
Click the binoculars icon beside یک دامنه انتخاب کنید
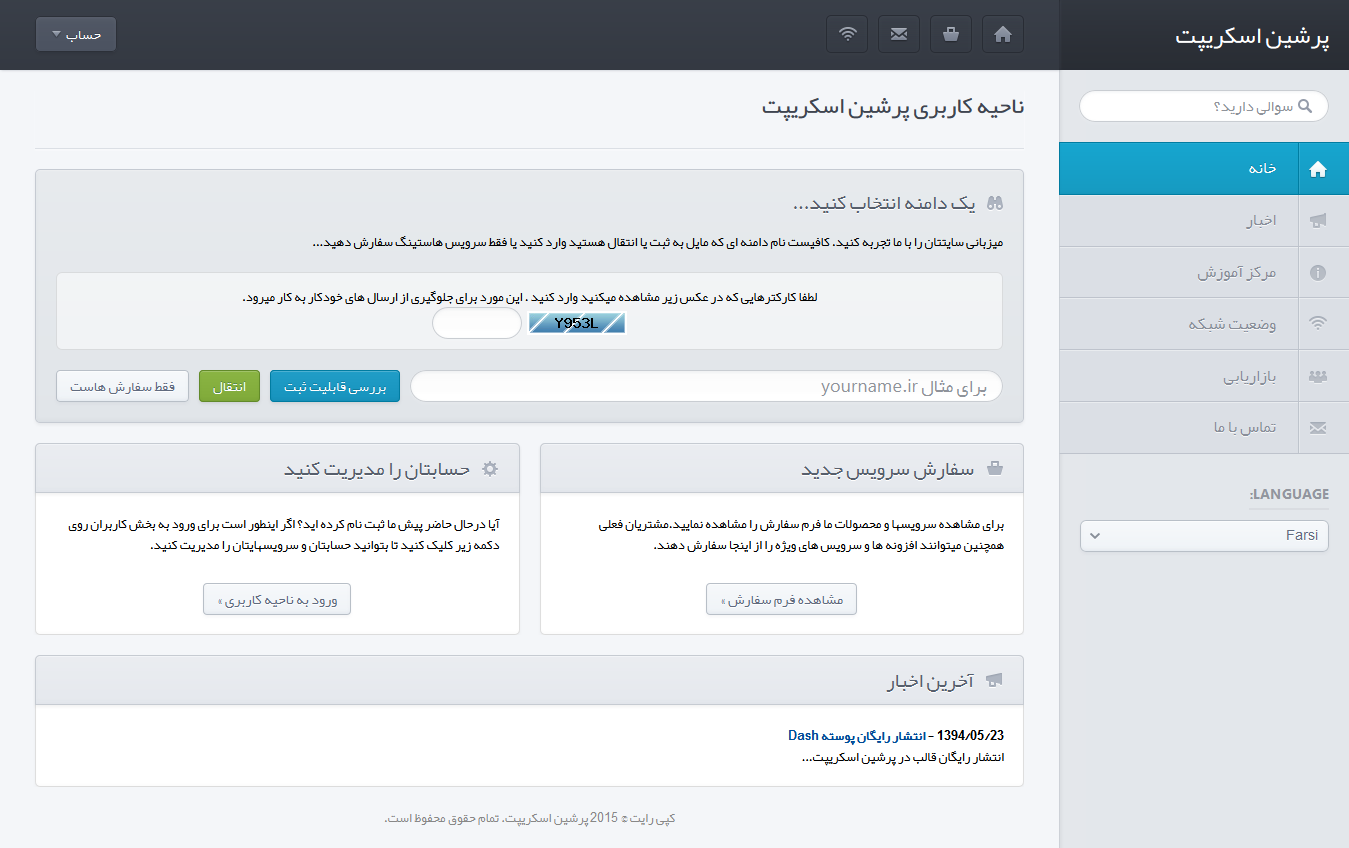pos(994,203)
